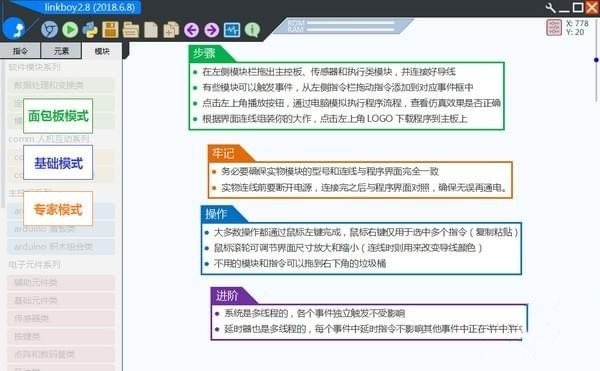Open a file with the folder icon
600x371 pixels.
[x=131, y=30]
